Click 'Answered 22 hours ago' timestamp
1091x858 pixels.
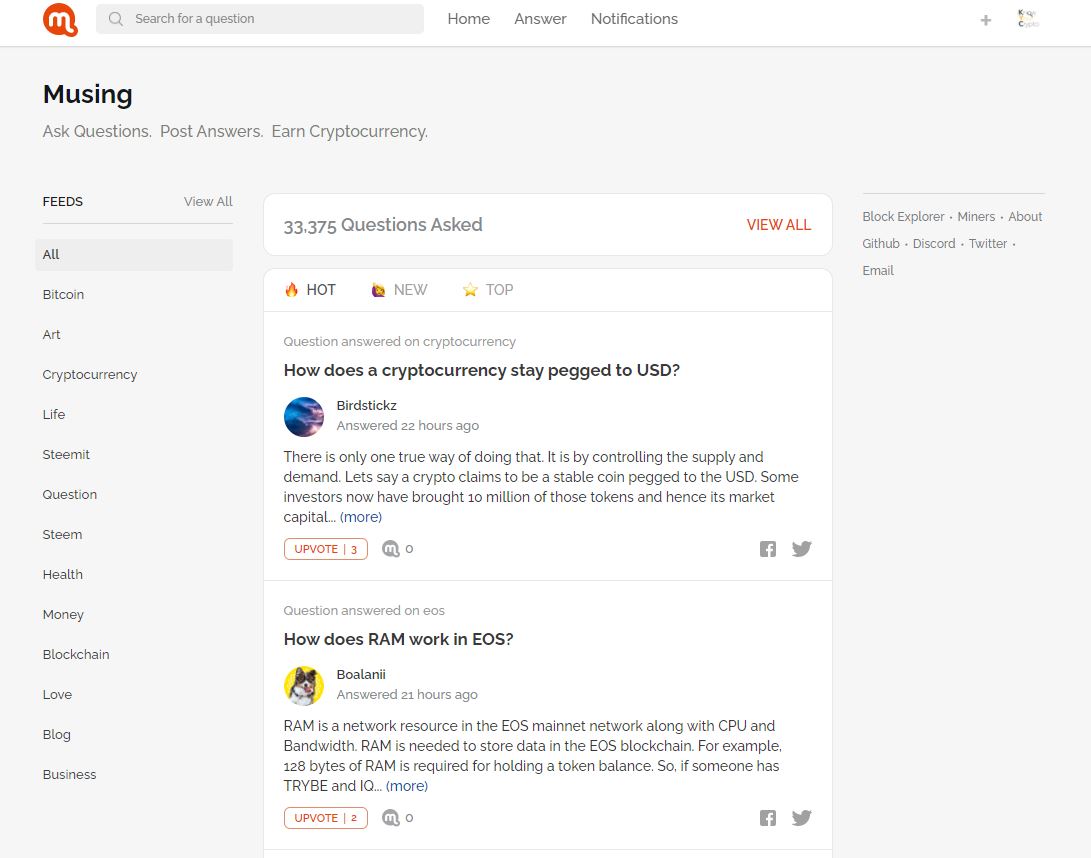408,426
